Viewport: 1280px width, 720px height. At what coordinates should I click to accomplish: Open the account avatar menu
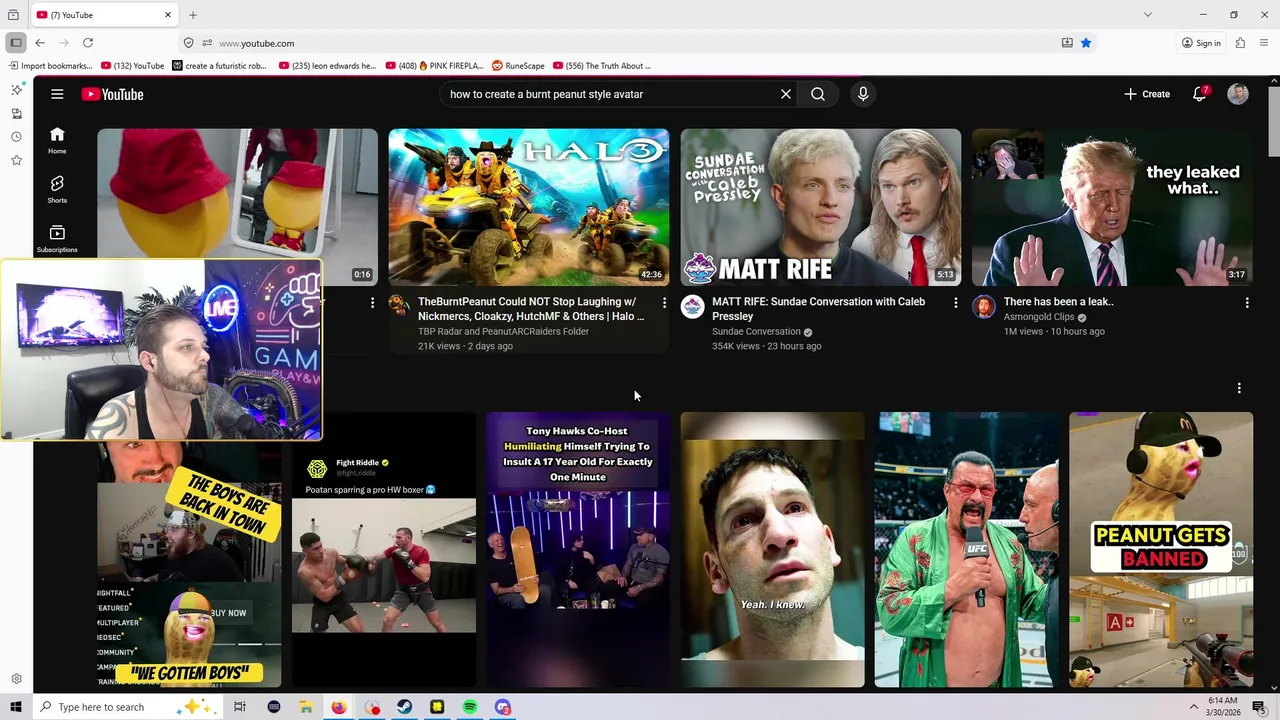click(1238, 94)
